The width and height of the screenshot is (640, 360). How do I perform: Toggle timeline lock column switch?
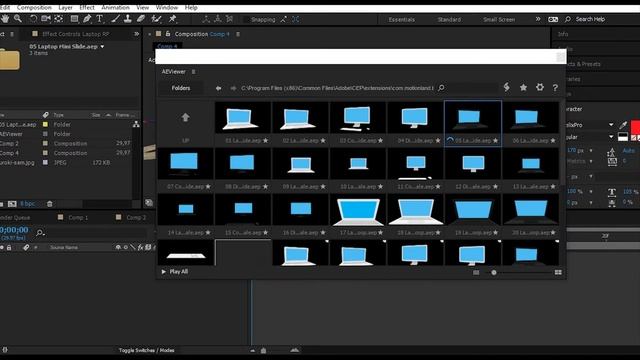click(9, 247)
